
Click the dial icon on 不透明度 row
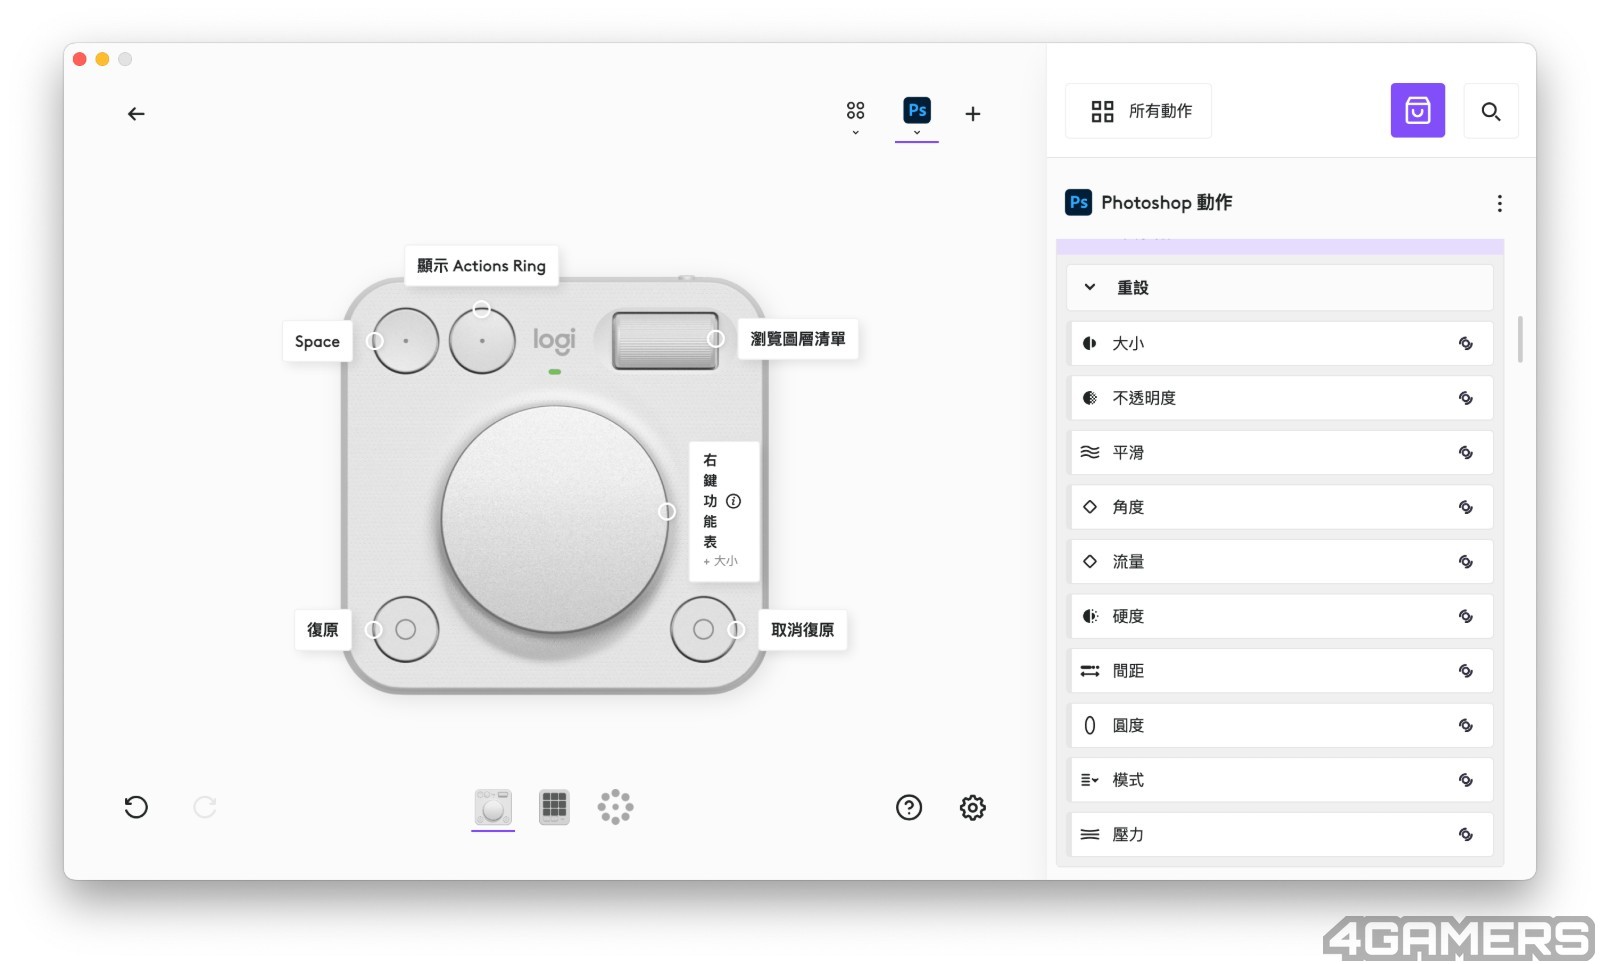coord(1465,398)
